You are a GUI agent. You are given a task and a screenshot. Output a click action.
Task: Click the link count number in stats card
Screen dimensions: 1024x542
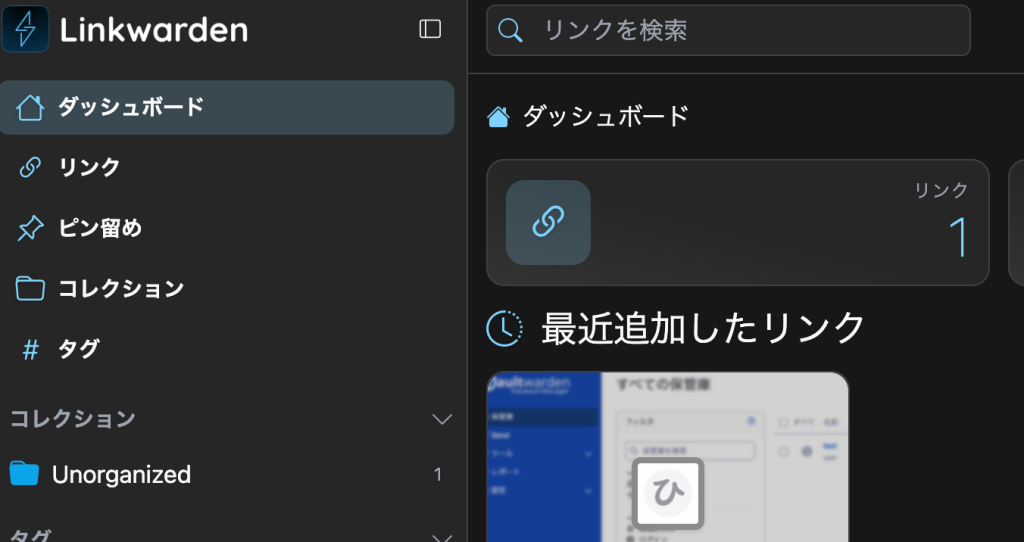click(x=957, y=238)
